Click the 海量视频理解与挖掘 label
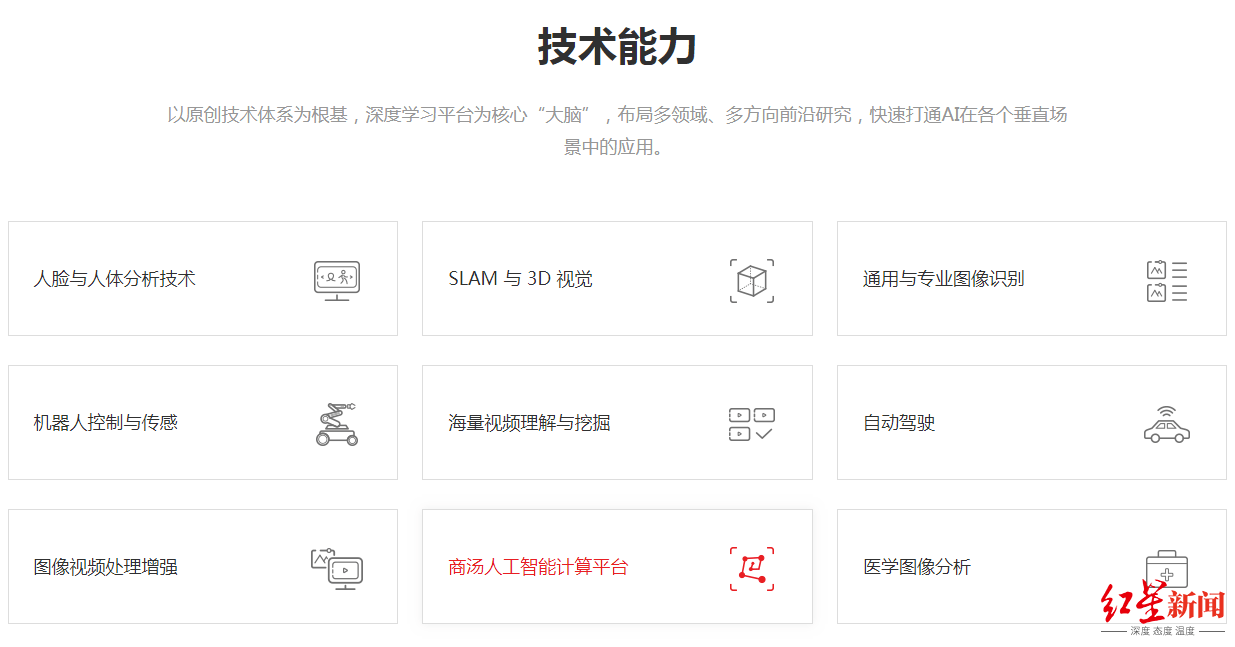 coord(527,422)
